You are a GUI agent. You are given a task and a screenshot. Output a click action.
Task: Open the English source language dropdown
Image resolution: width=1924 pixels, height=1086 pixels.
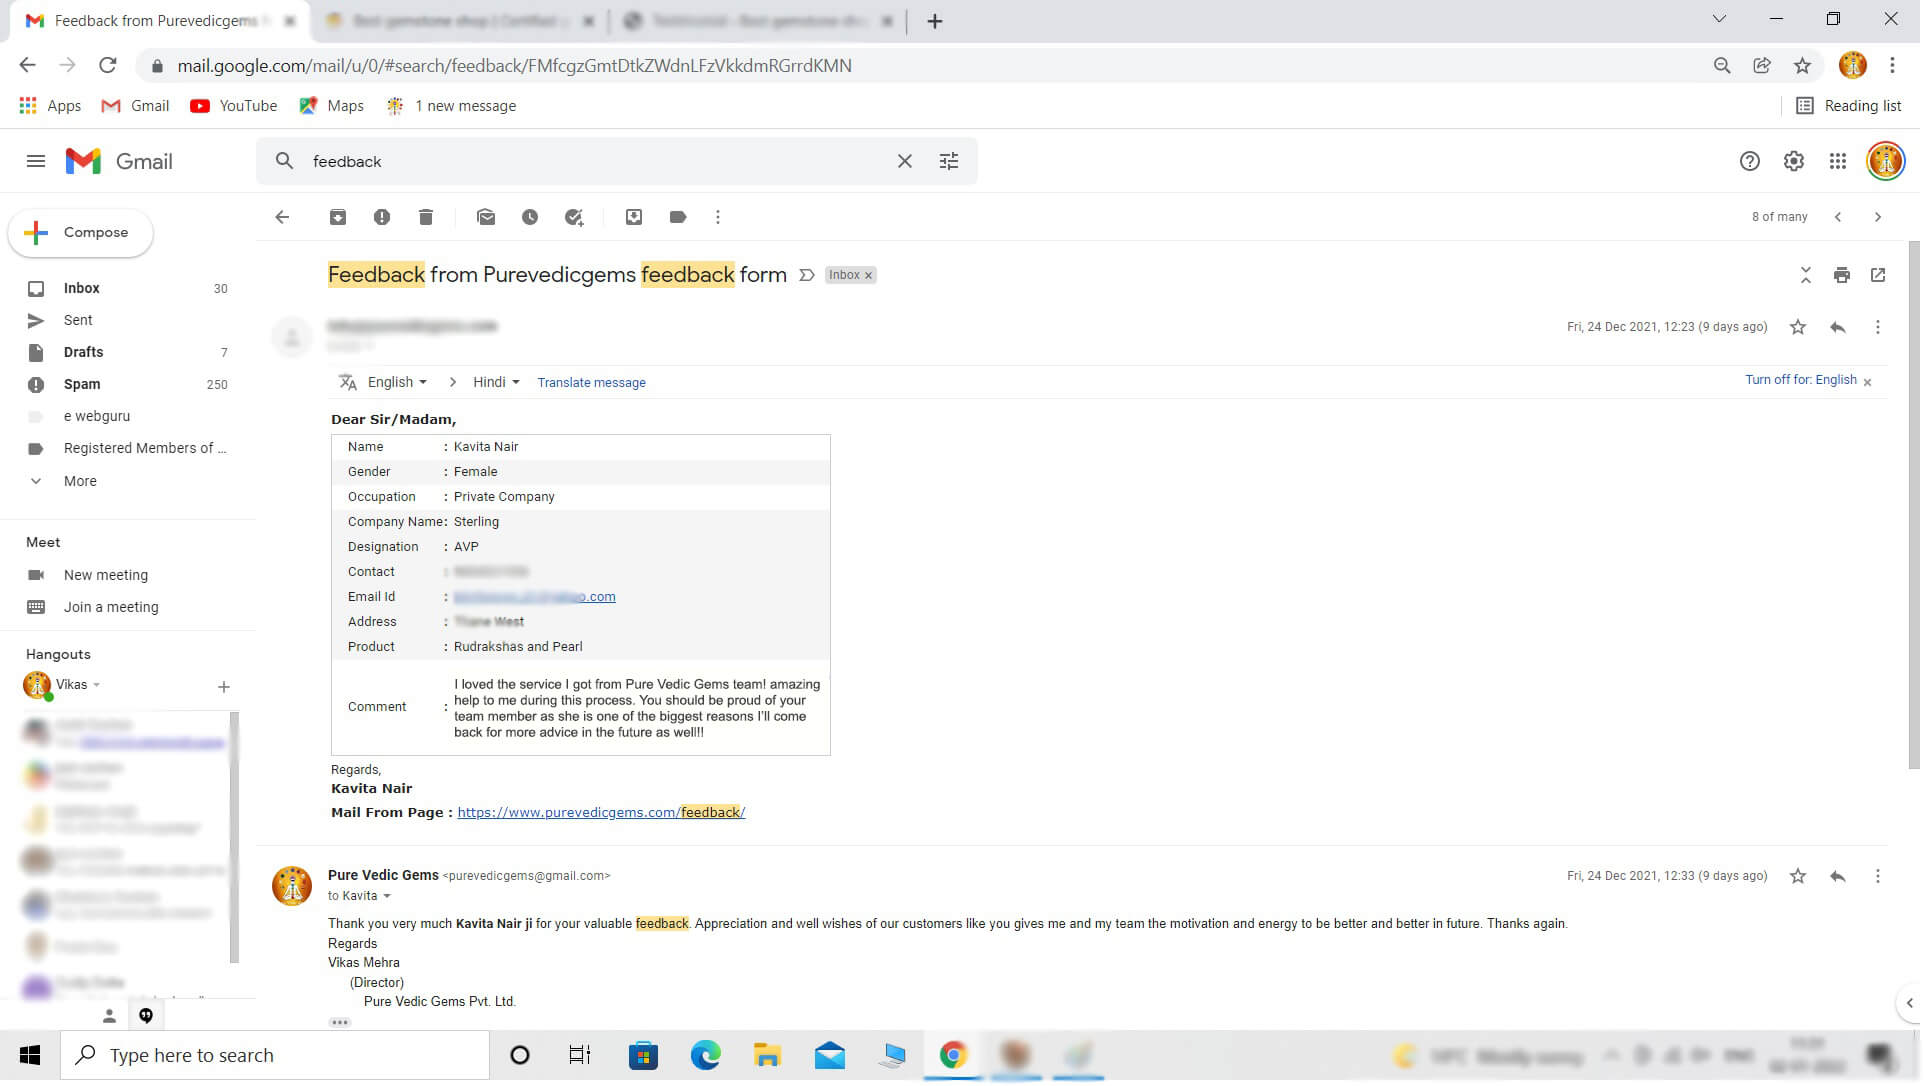point(397,383)
